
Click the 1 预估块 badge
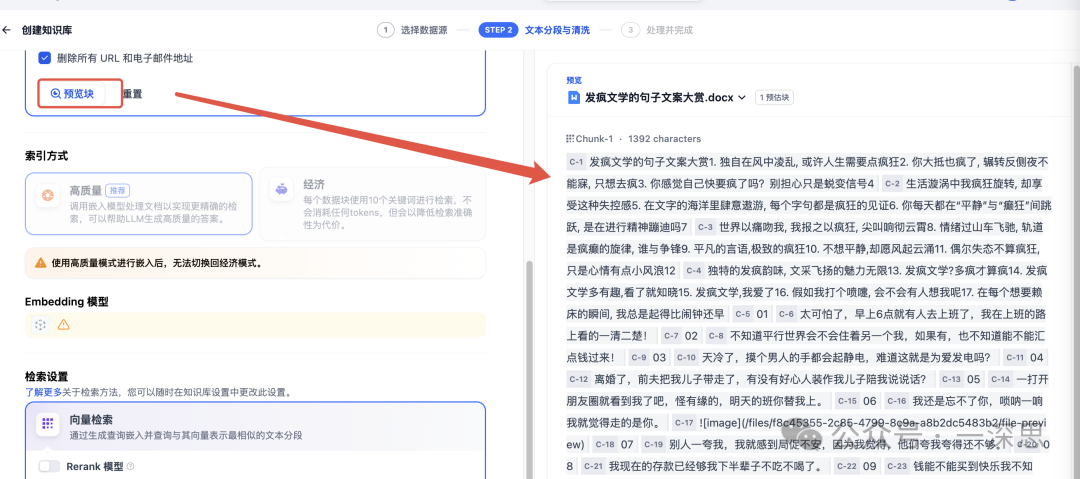775,97
